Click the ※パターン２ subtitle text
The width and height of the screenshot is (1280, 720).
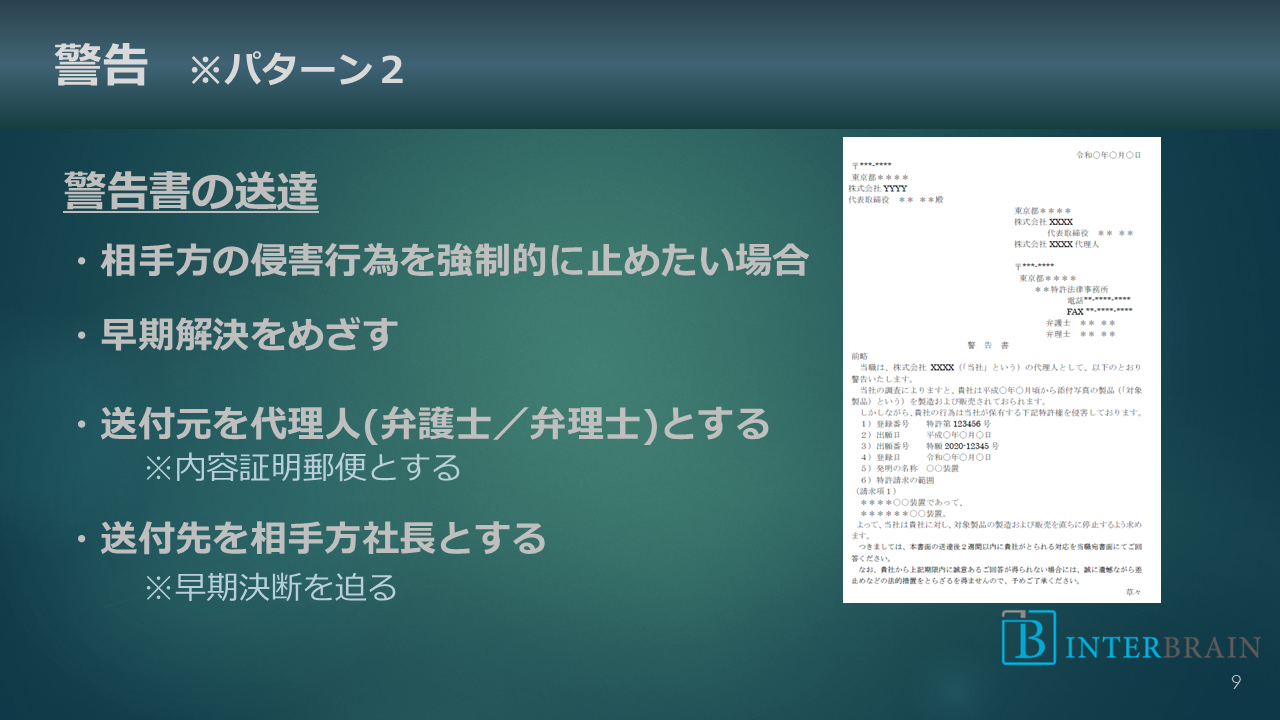coord(297,71)
